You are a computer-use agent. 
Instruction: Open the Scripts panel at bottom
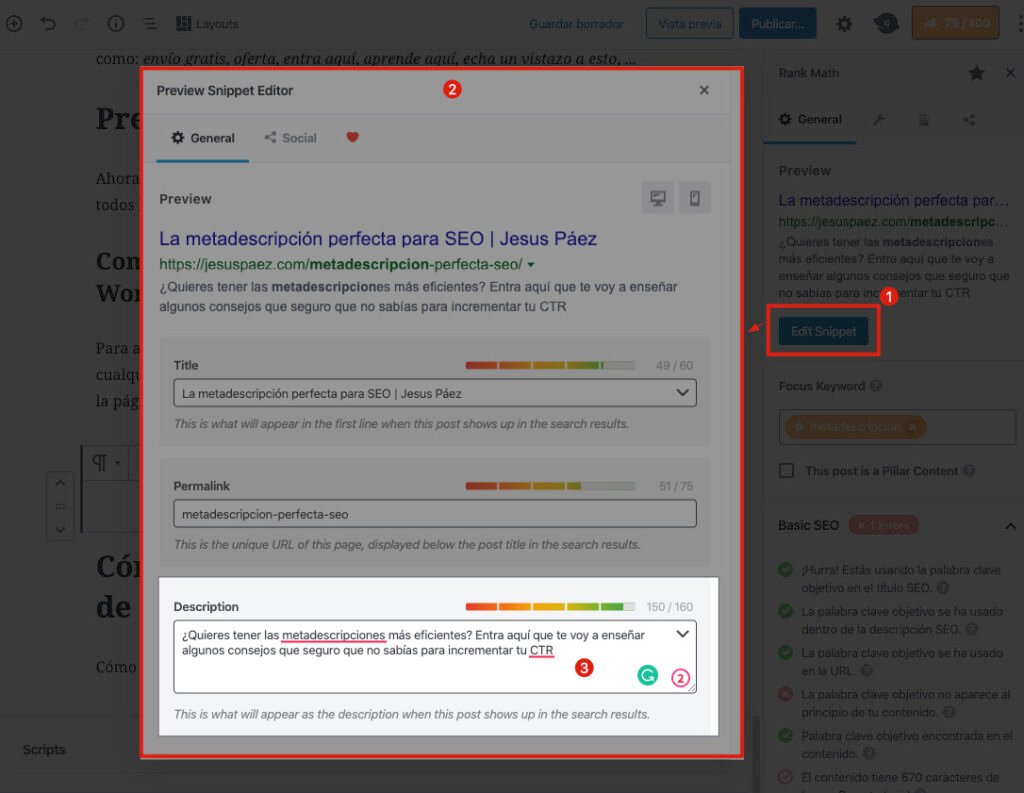[x=44, y=750]
